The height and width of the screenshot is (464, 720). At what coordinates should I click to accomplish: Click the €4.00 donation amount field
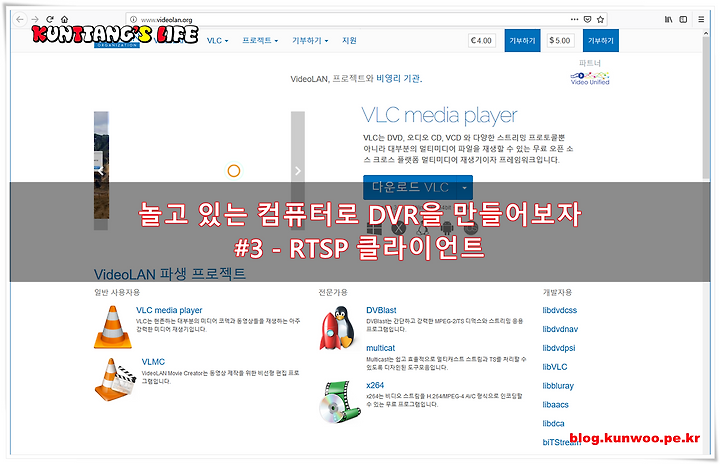pyautogui.click(x=482, y=40)
